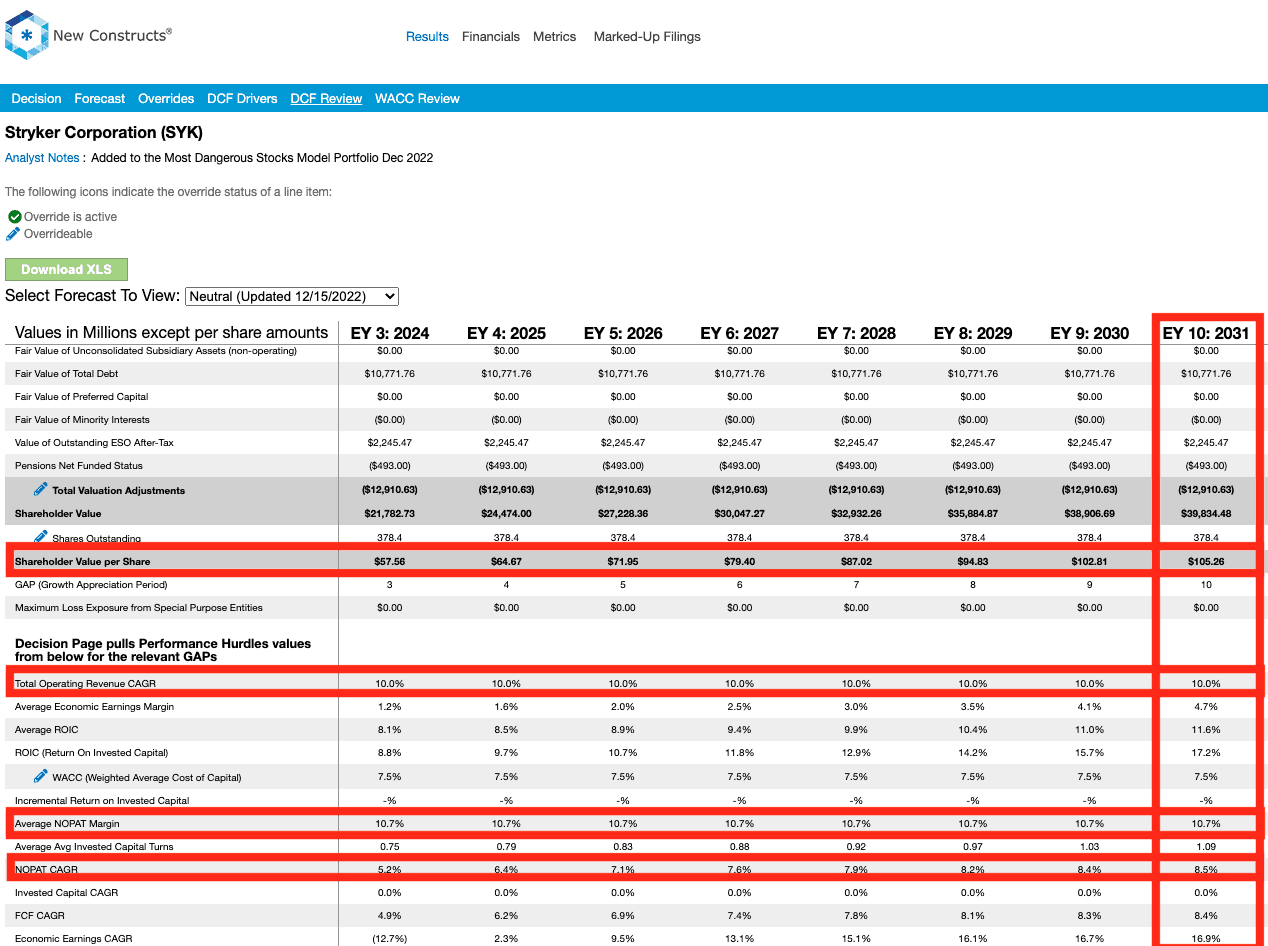Click $24,474.00 Shareholder Value for 2025

pos(507,514)
